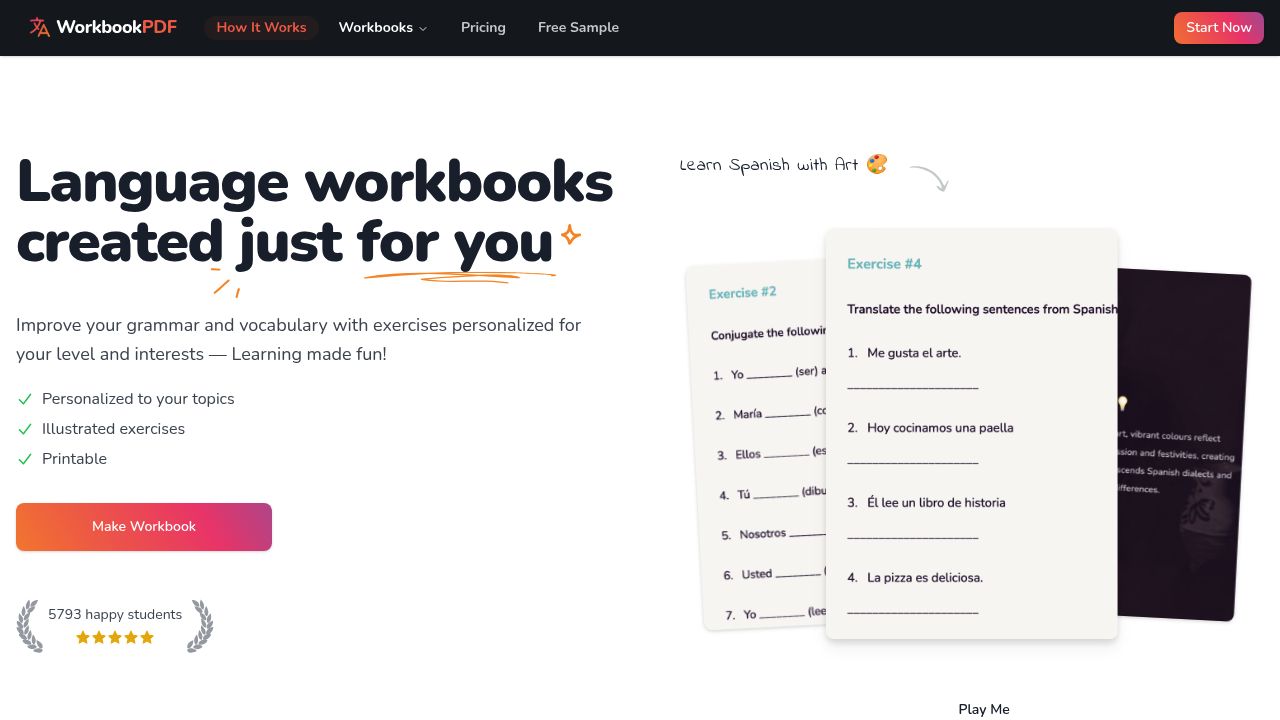Click the sentence La pizza es deliciosa.
The width and height of the screenshot is (1280, 720).
pyautogui.click(x=925, y=578)
